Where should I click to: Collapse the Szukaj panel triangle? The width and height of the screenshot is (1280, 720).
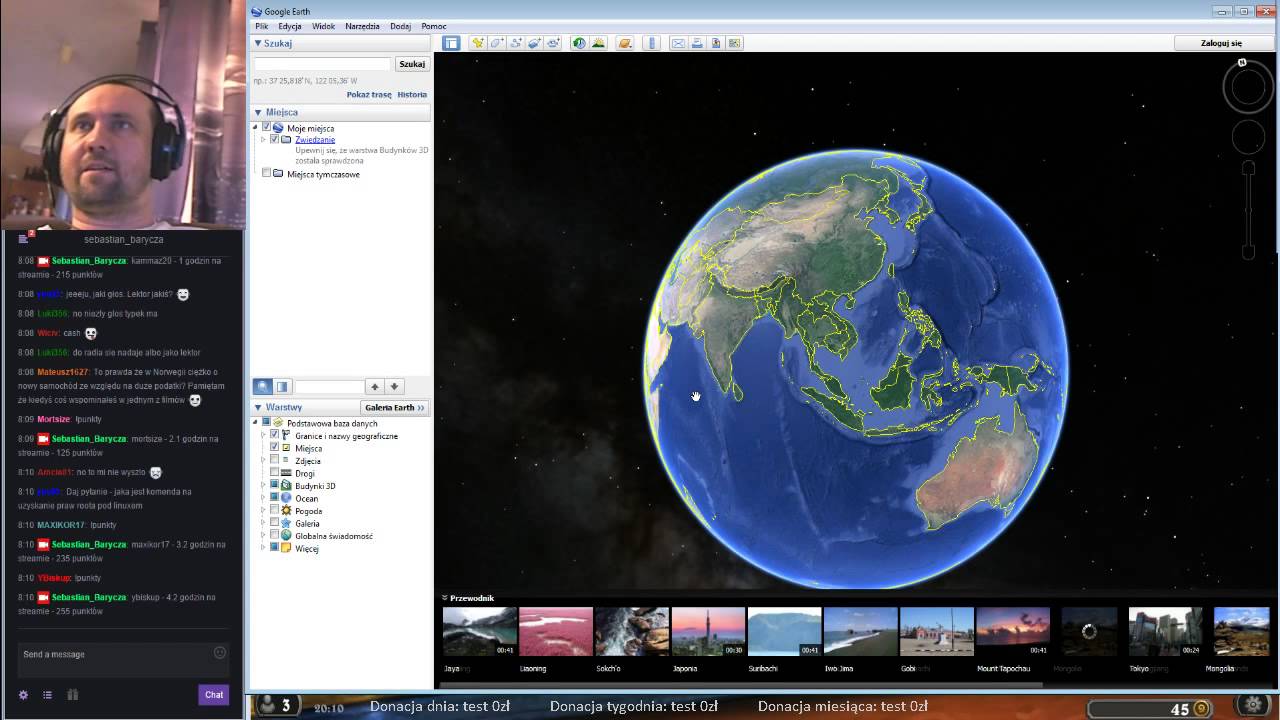pyautogui.click(x=257, y=43)
